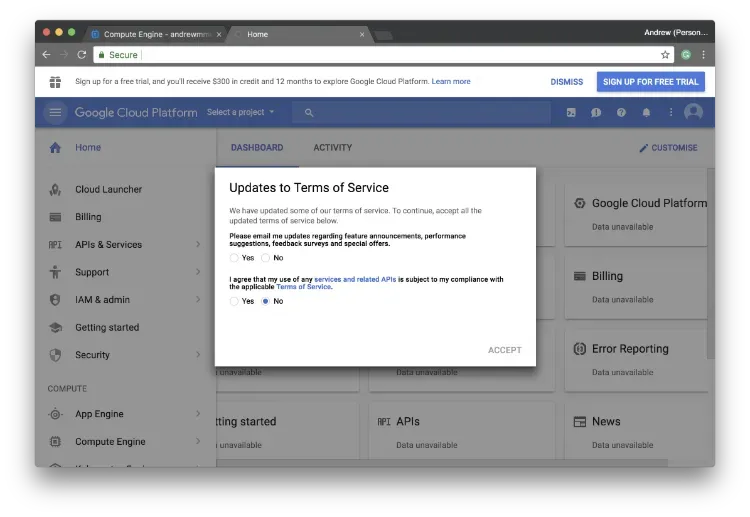Open the hamburger navigation menu
Screen dimensions: 750x517
(x=55, y=113)
